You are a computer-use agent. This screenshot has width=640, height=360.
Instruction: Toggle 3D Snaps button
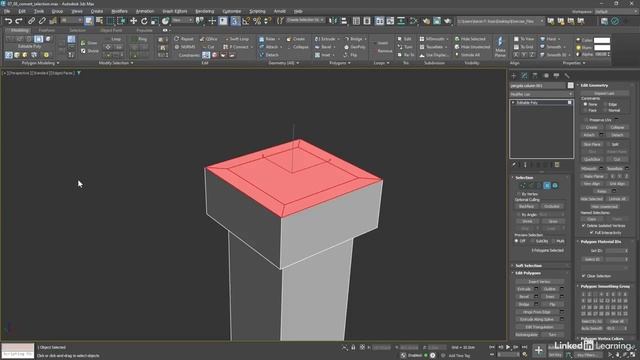236,21
